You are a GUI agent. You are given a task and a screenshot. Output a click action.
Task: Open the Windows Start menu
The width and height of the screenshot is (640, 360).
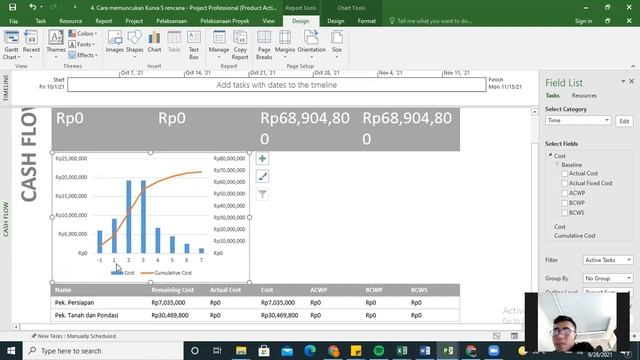click(x=11, y=351)
